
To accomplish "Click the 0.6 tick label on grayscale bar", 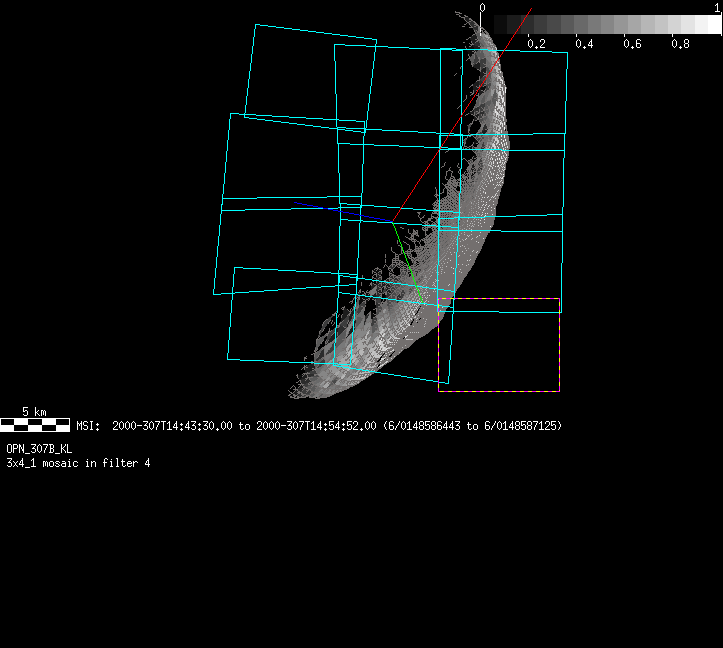I will pyautogui.click(x=632, y=44).
